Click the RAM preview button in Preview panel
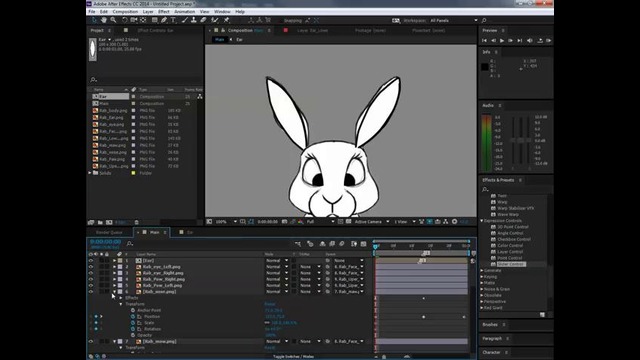This screenshot has width=640, height=360. click(x=549, y=40)
